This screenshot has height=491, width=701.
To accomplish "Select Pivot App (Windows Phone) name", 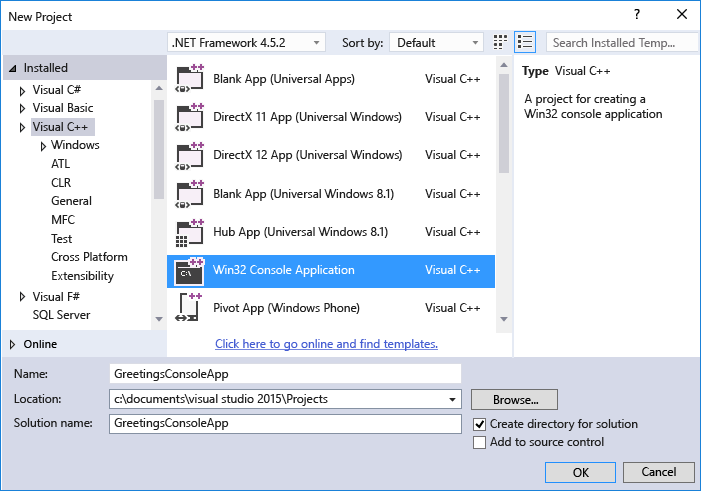I will [x=286, y=308].
